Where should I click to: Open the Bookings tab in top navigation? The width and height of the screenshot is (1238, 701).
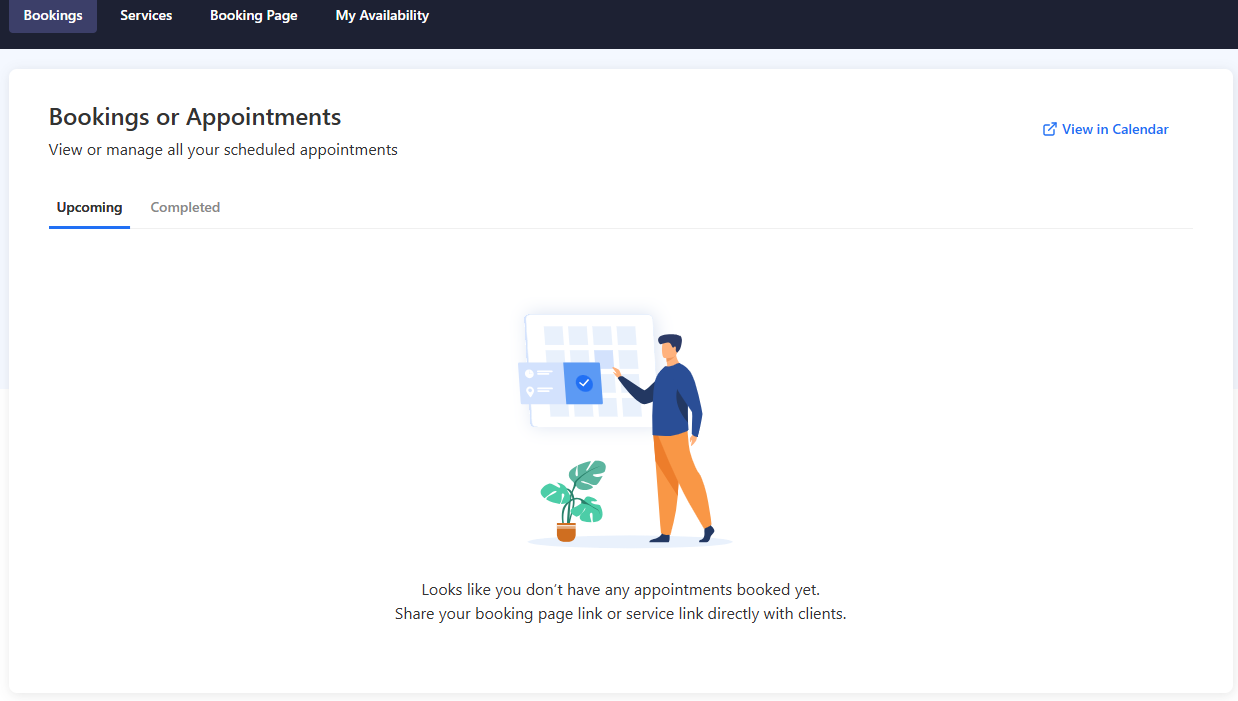point(53,16)
